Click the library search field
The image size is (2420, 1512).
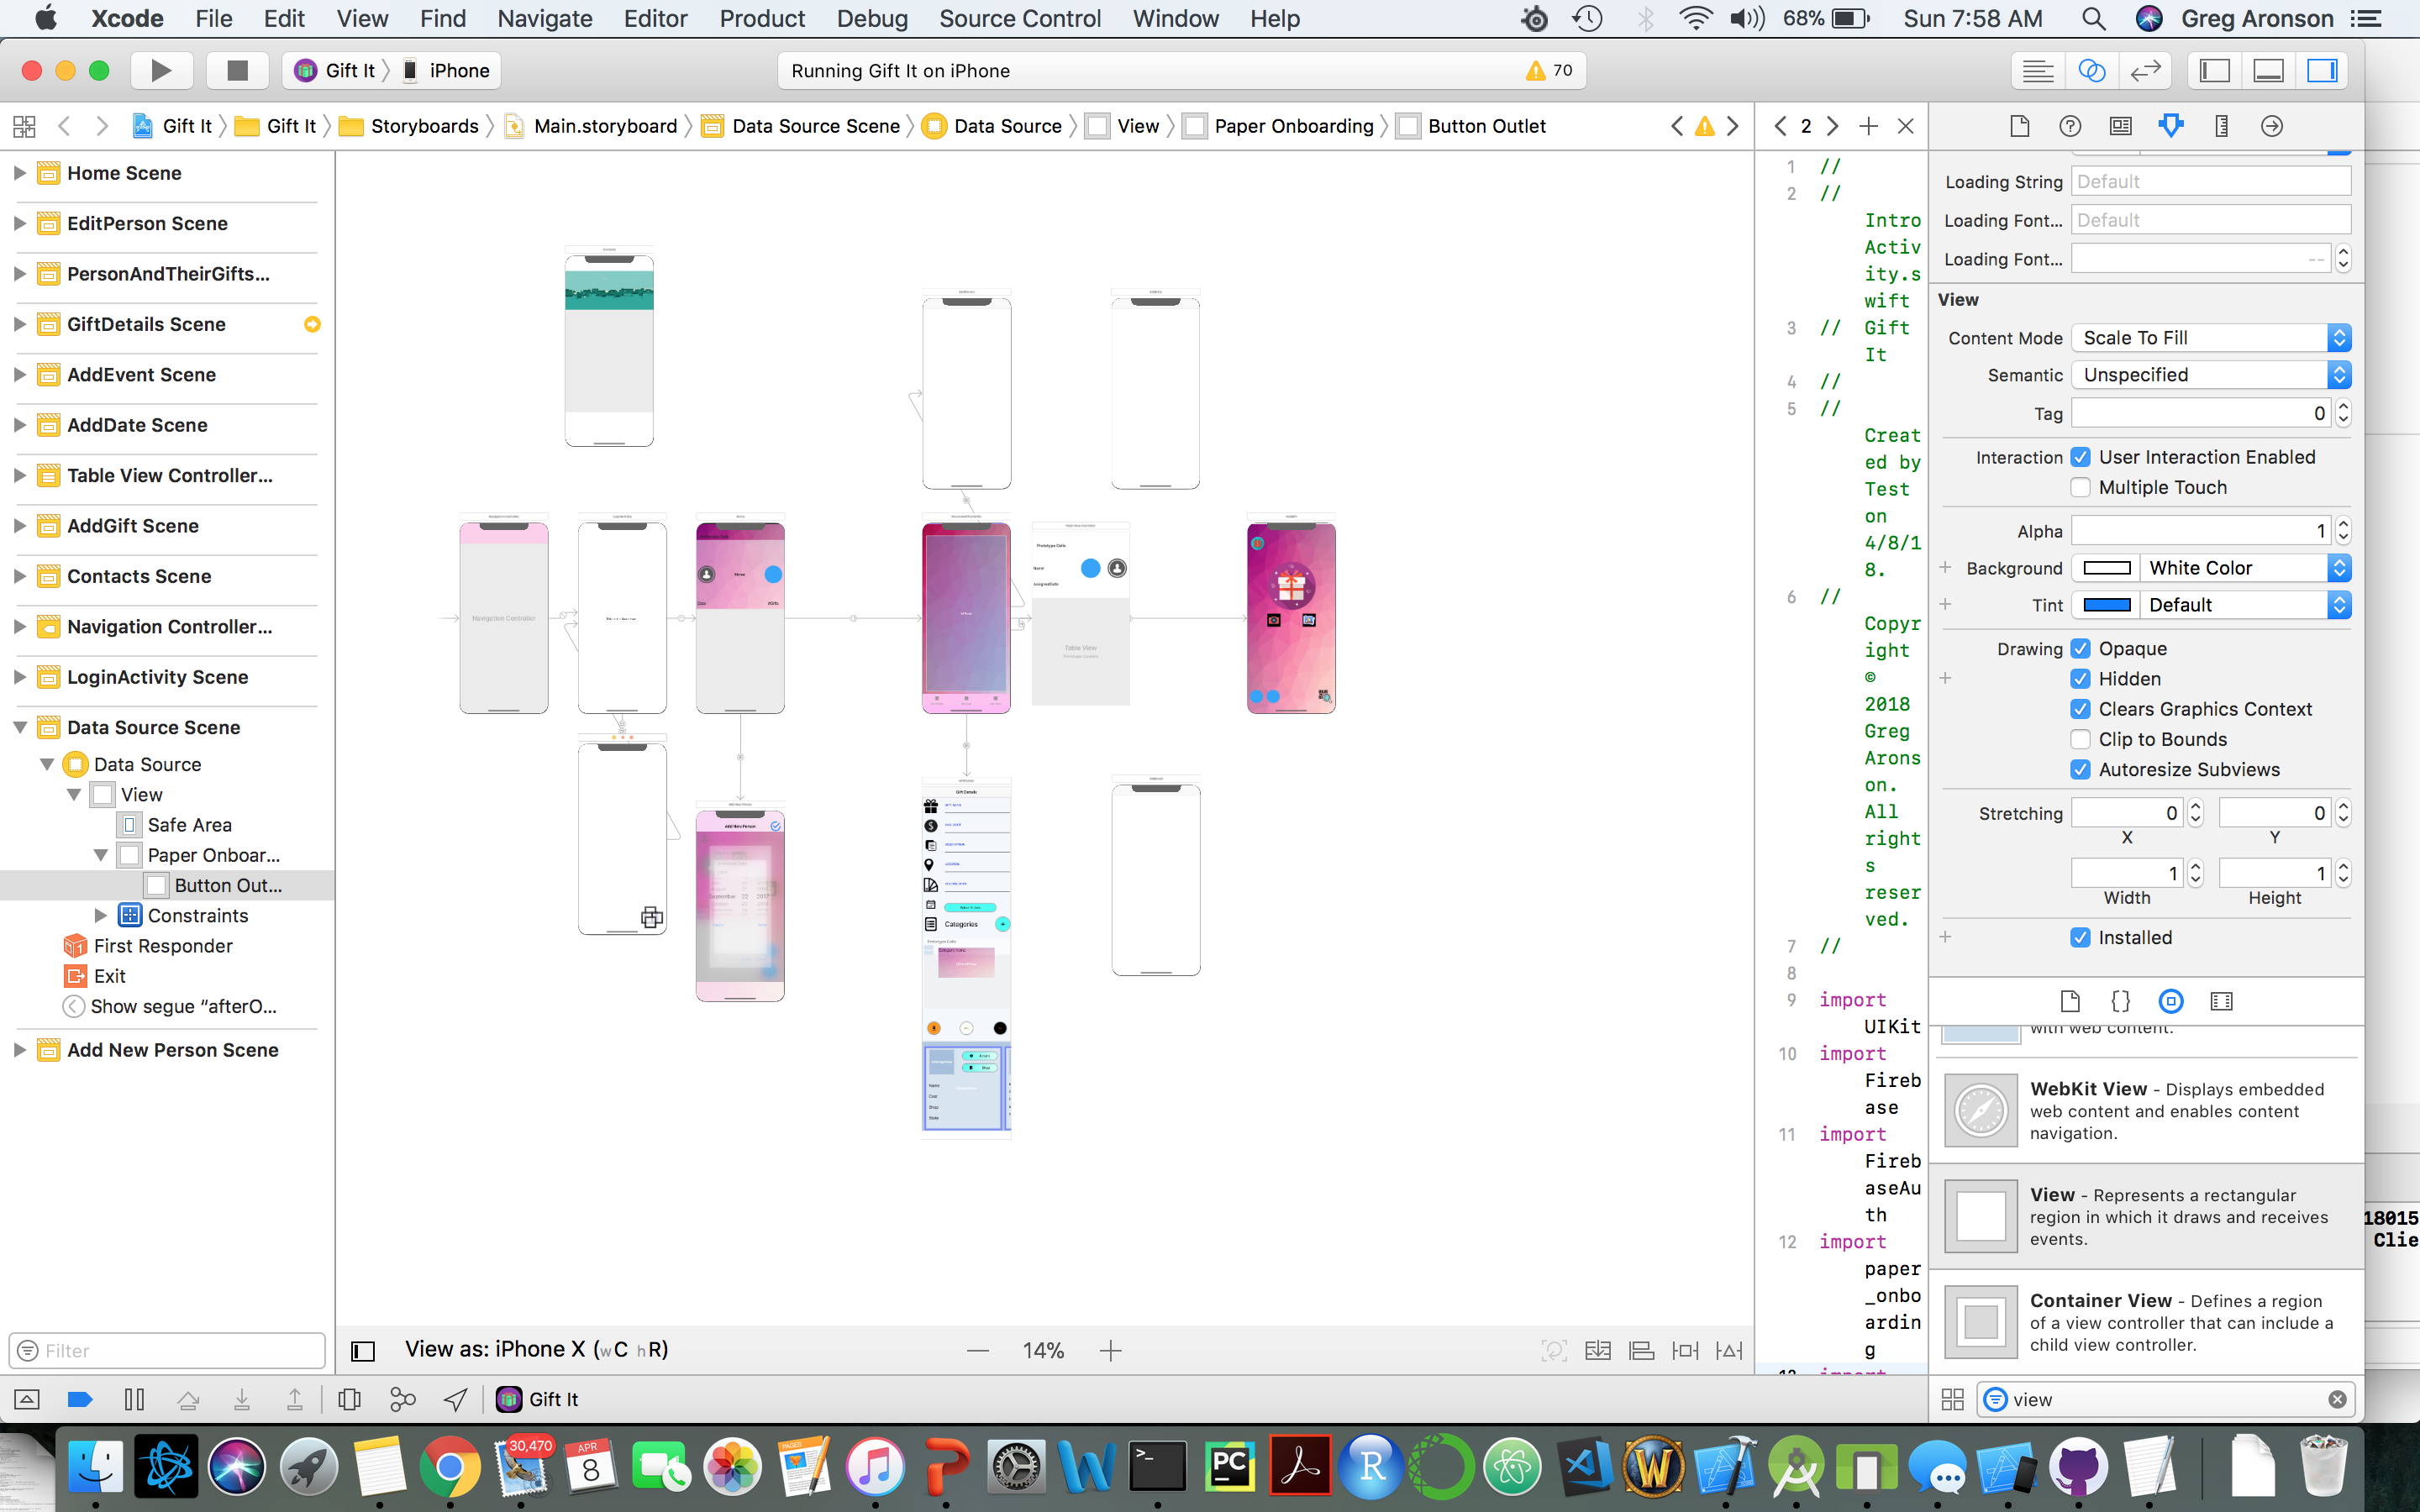pyautogui.click(x=2160, y=1400)
